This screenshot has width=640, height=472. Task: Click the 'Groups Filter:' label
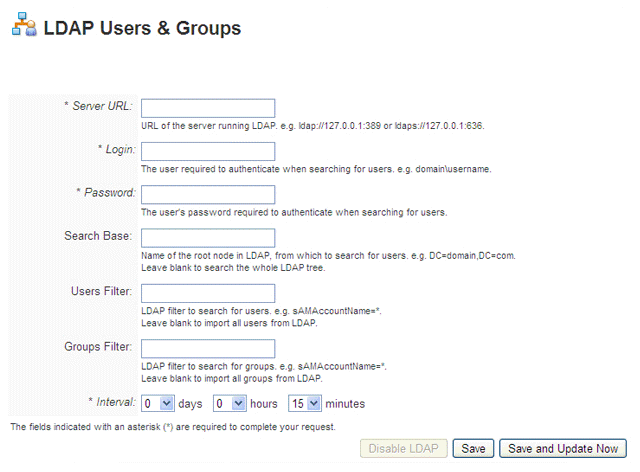coord(98,347)
